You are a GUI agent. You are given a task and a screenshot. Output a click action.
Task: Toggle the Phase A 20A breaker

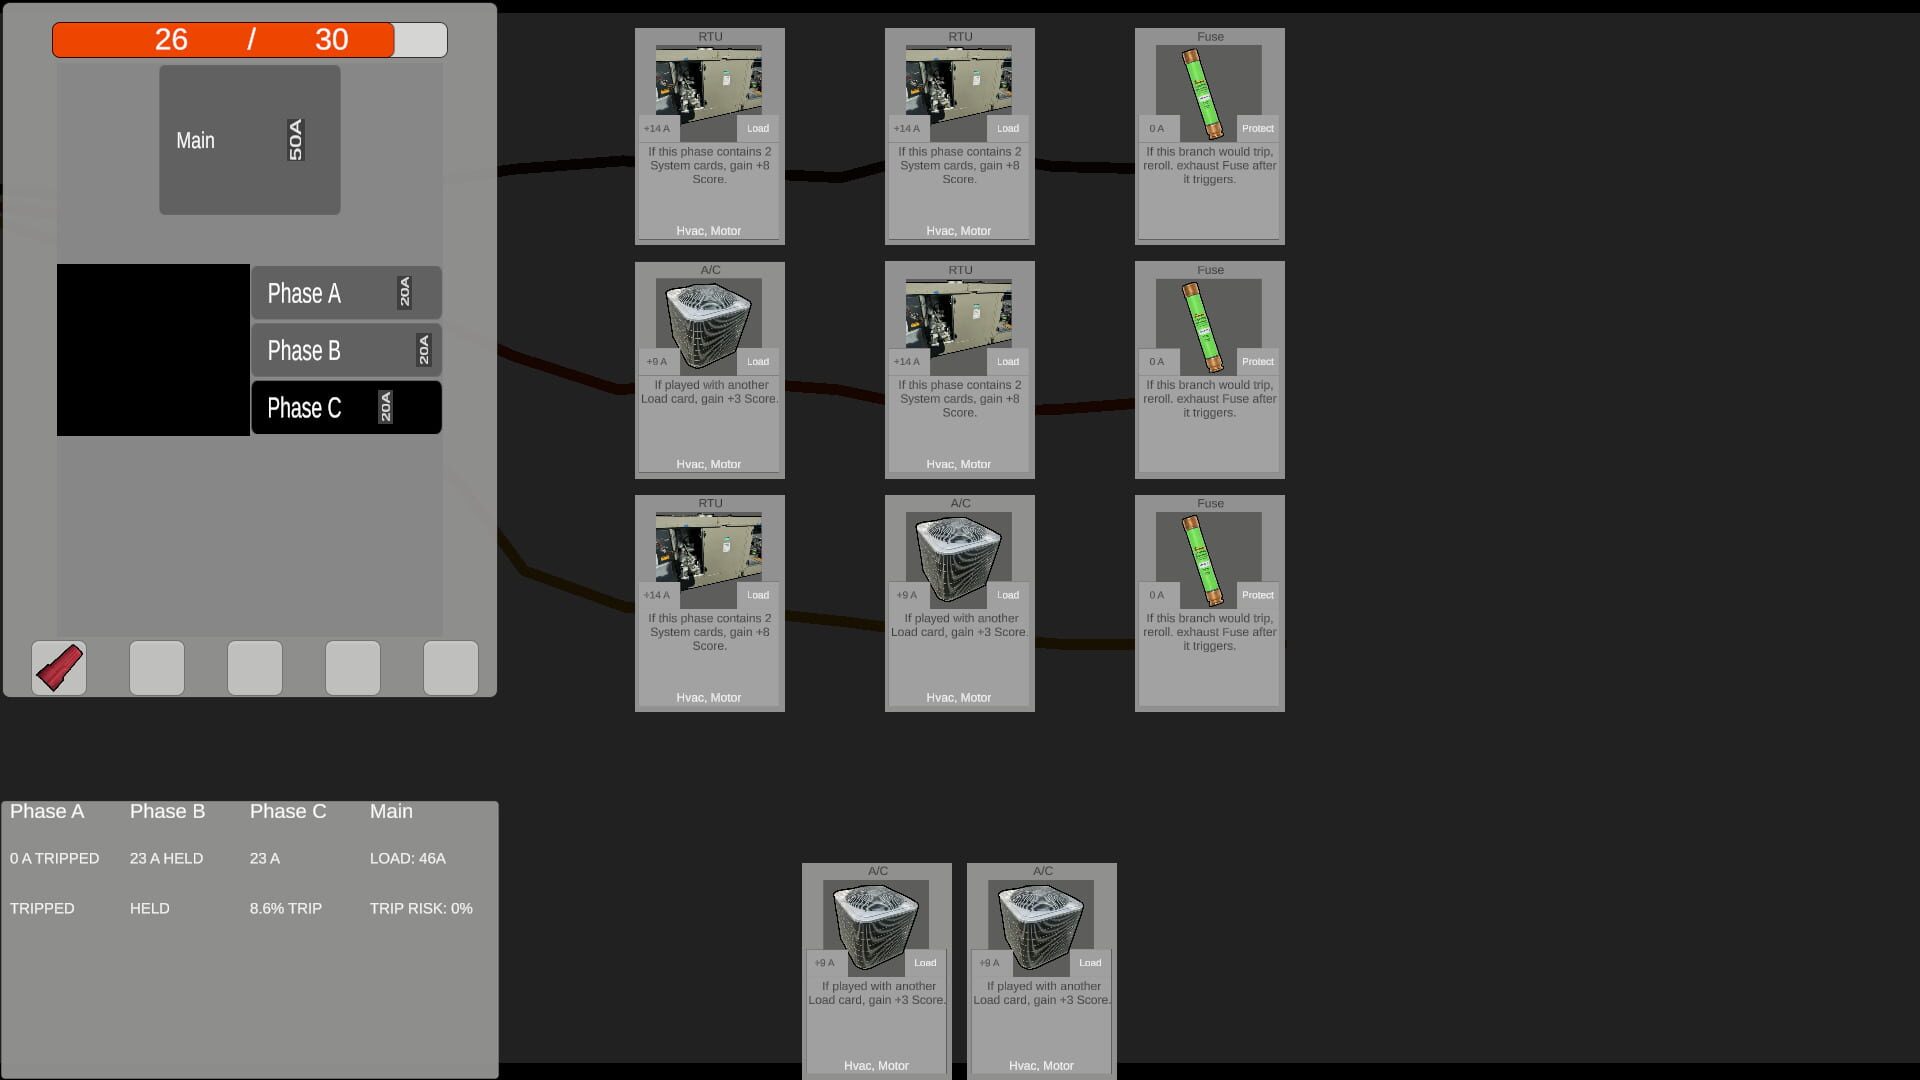pyautogui.click(x=346, y=293)
